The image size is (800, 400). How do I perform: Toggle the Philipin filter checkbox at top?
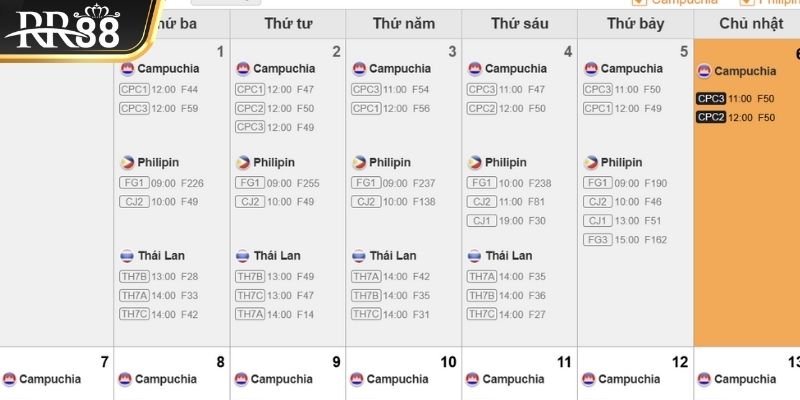tap(747, 2)
